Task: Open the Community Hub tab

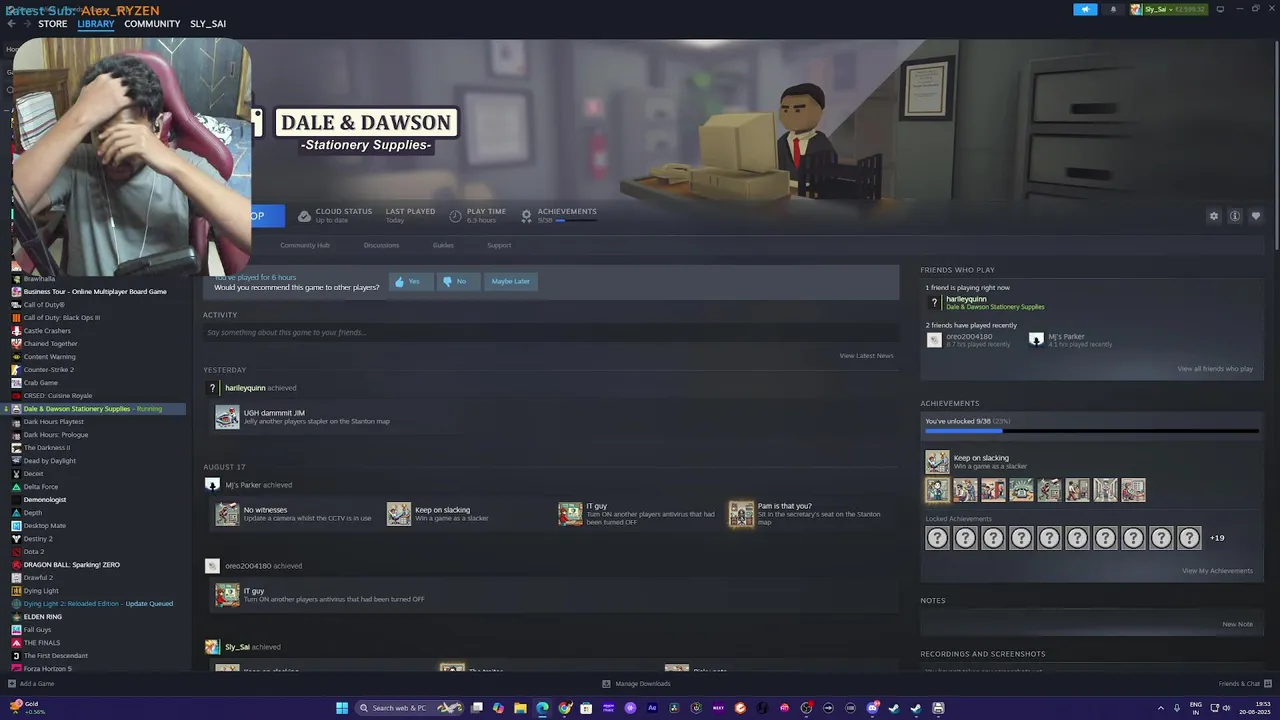Action: tap(305, 245)
